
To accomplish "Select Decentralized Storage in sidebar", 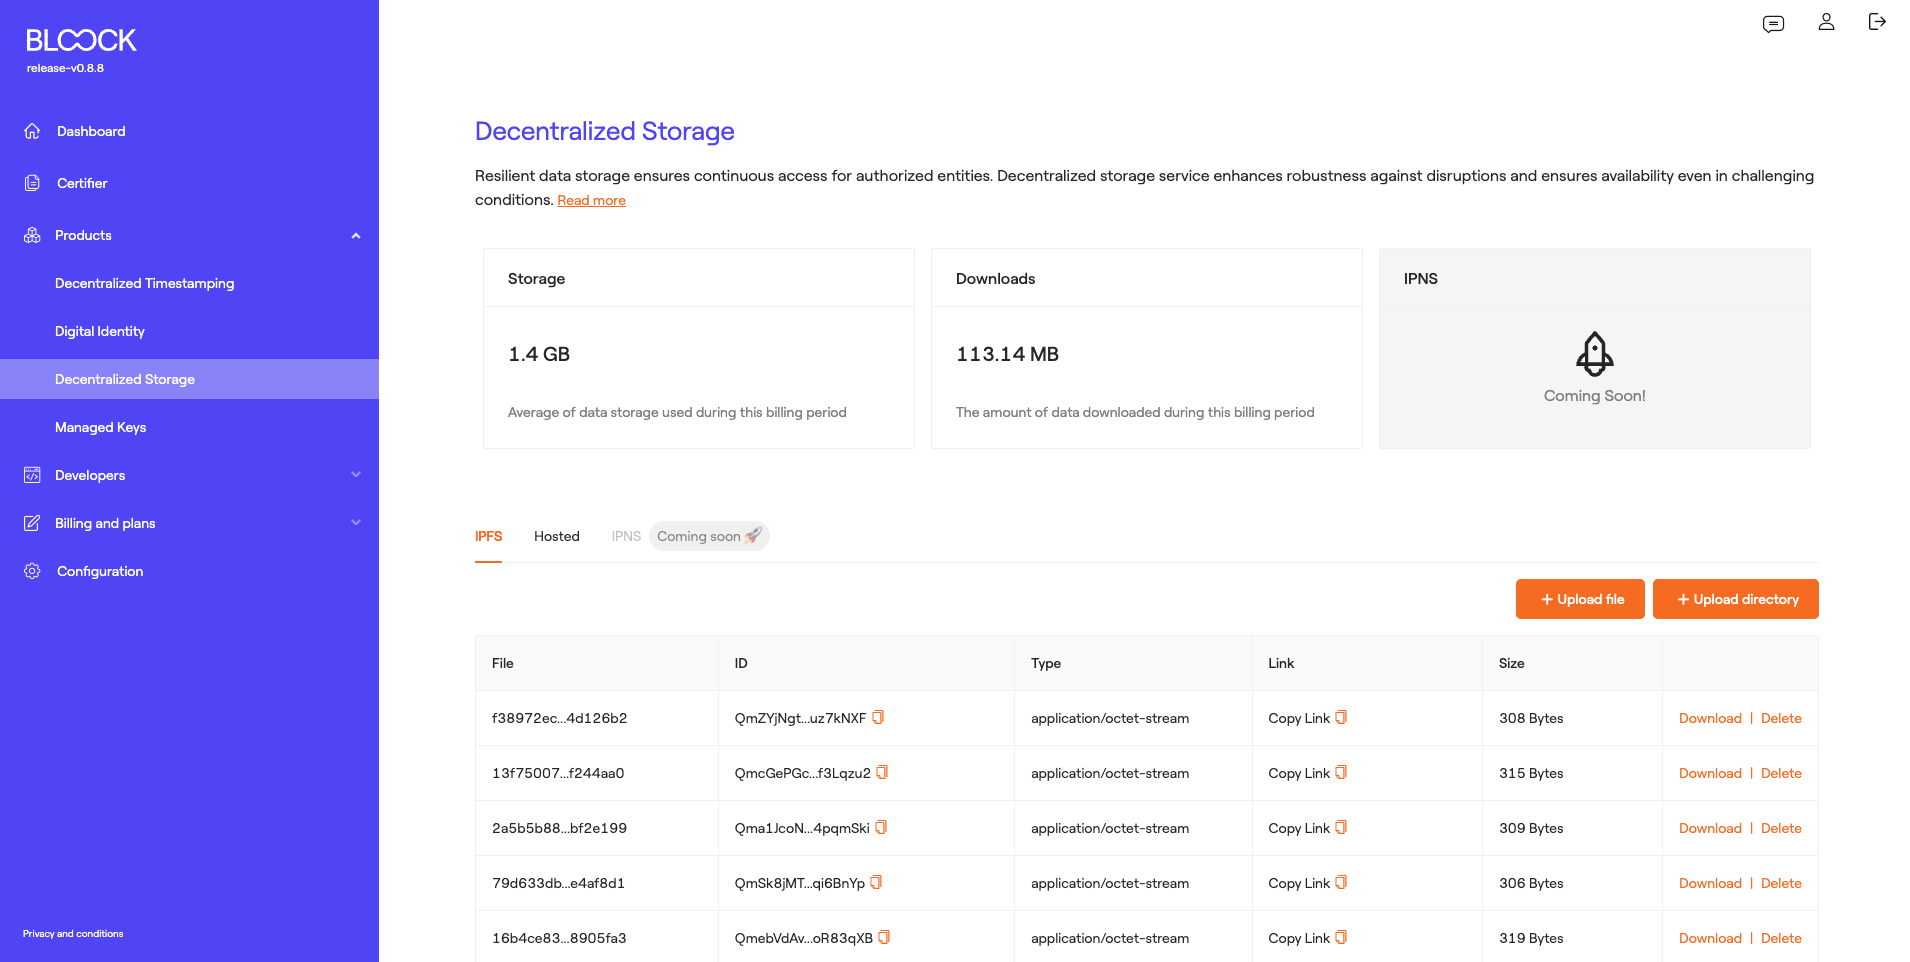I will [189, 379].
